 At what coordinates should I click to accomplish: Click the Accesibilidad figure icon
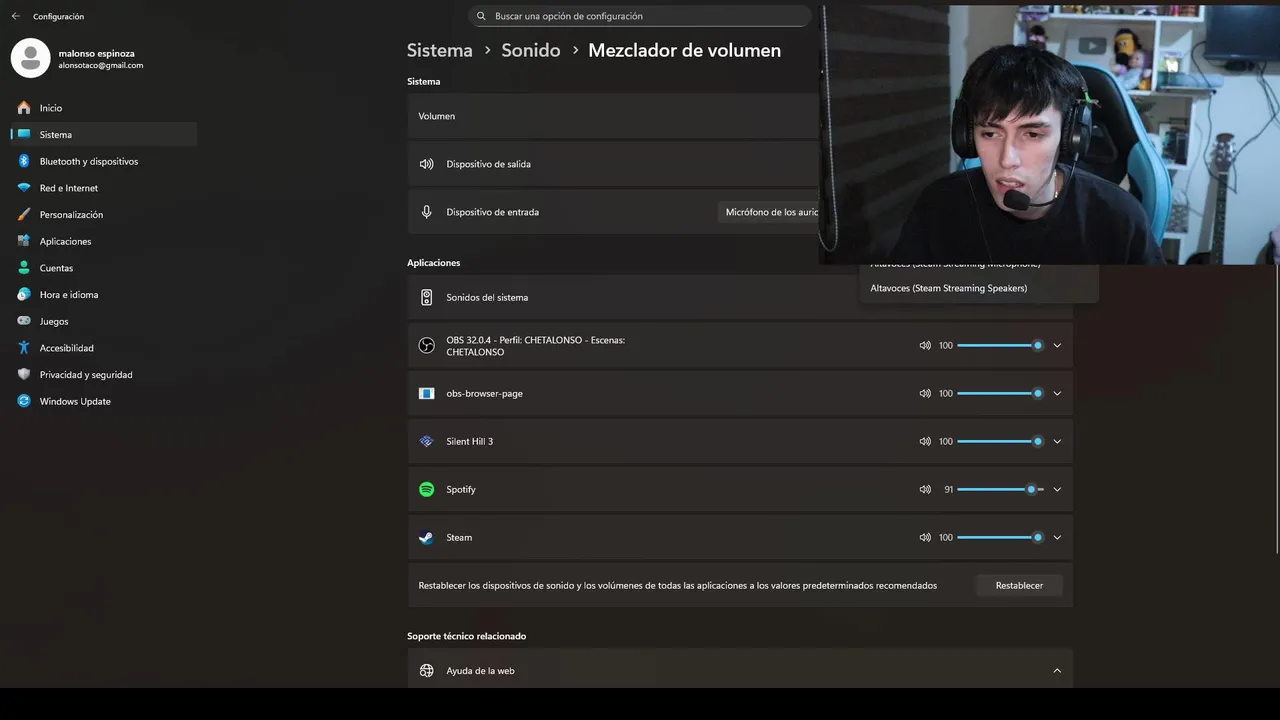click(24, 348)
